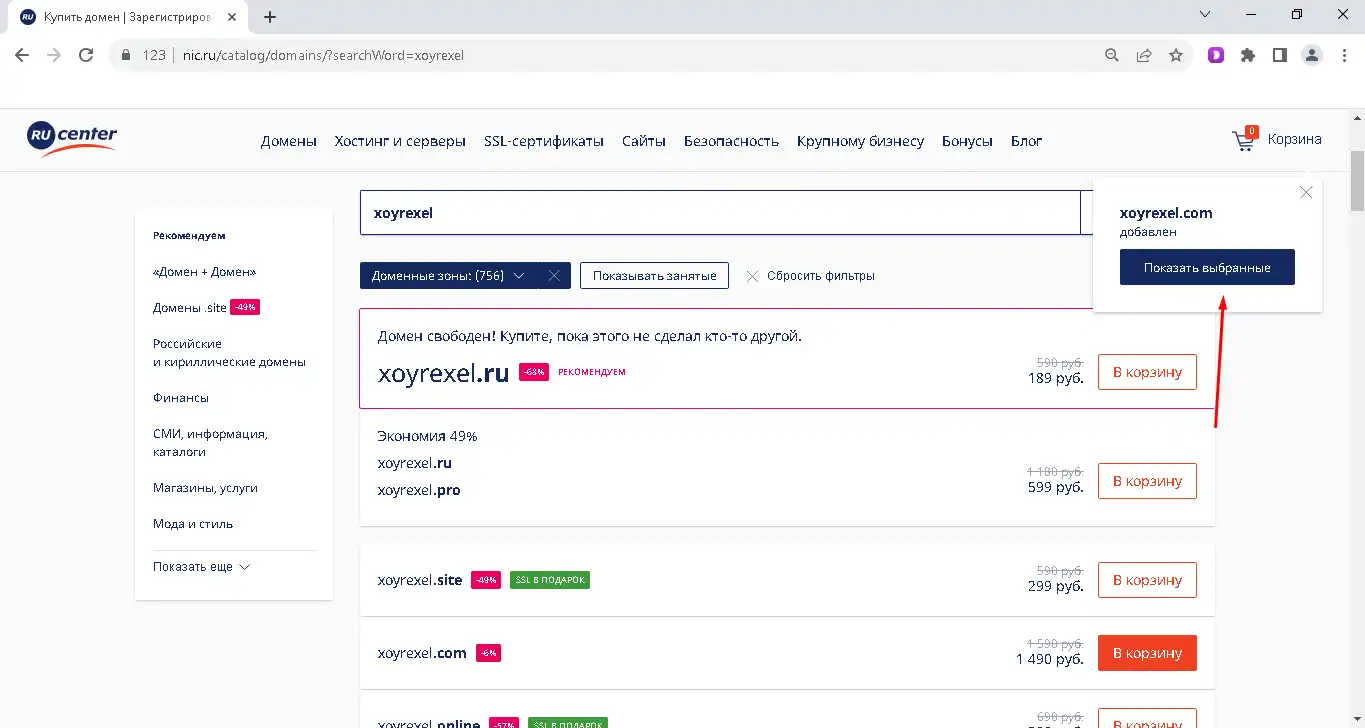Click the forward navigation arrow
The height and width of the screenshot is (728, 1365).
[54, 55]
